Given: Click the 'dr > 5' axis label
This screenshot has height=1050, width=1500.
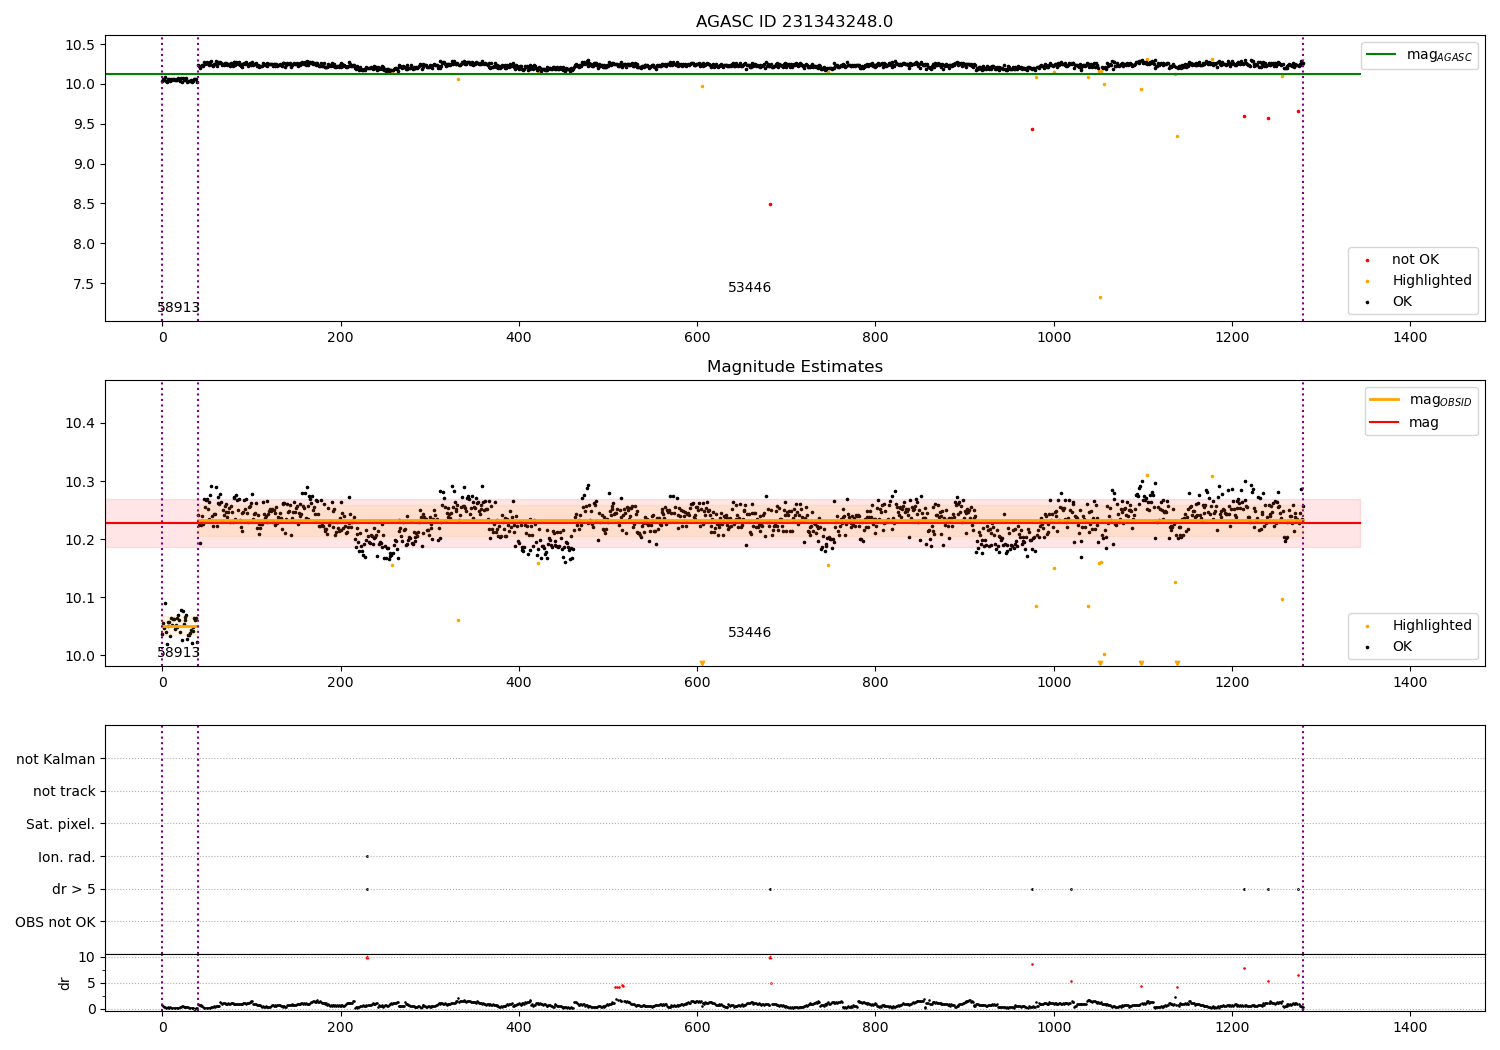Looking at the screenshot, I should coord(74,889).
